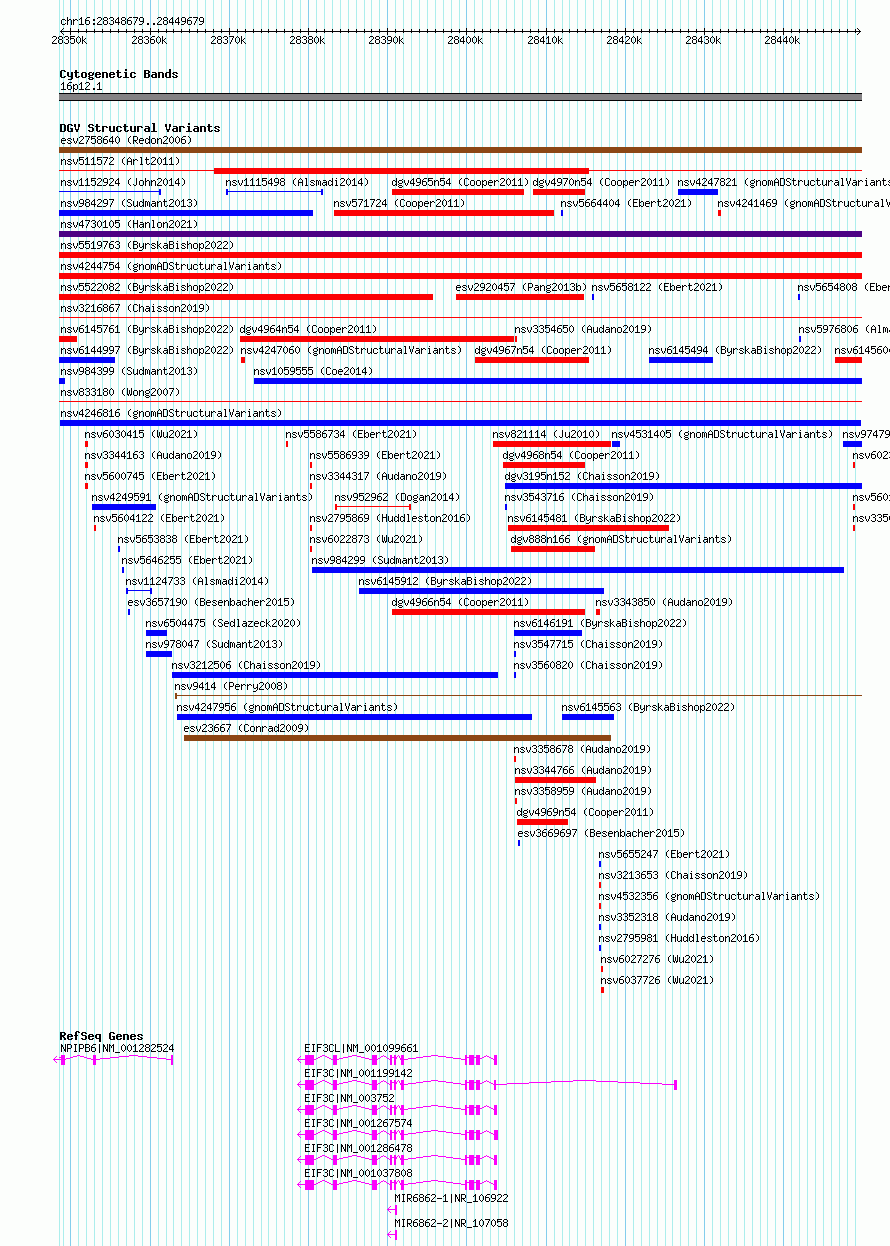
Task: Click nsv6037726 (Wu2021) label
Action: pos(658,980)
